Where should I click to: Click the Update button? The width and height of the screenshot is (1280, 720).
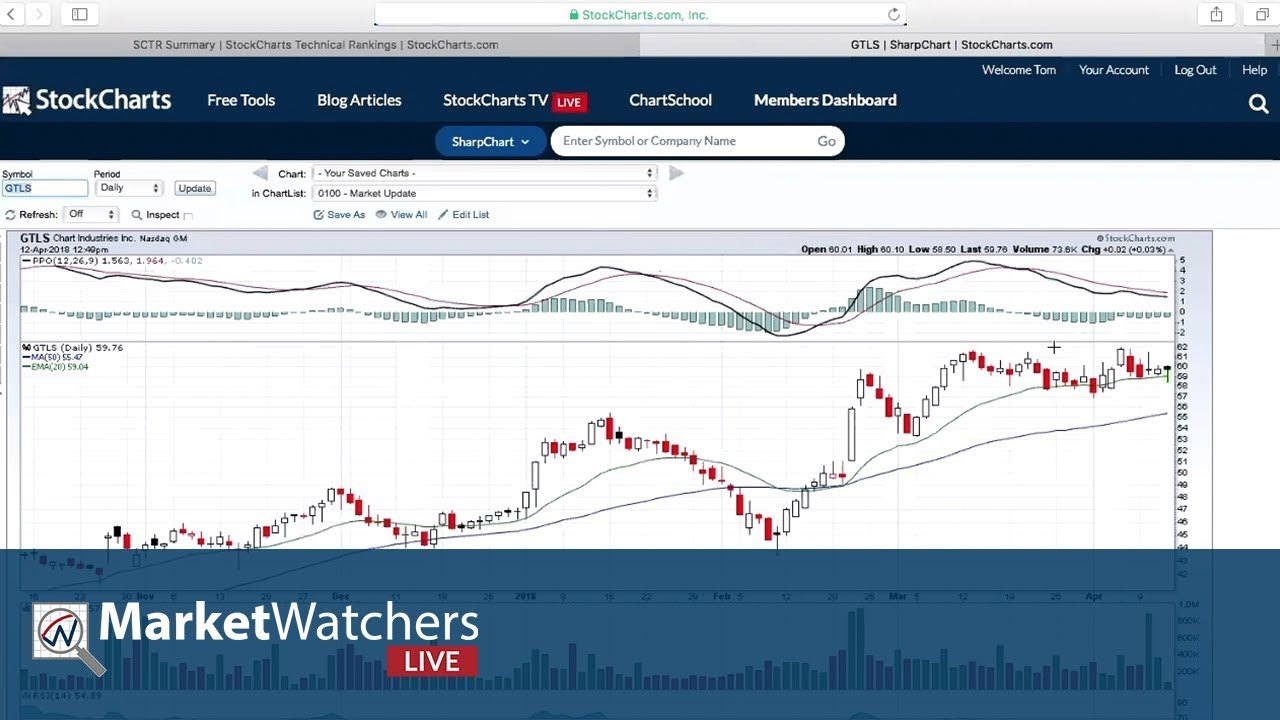click(x=194, y=188)
